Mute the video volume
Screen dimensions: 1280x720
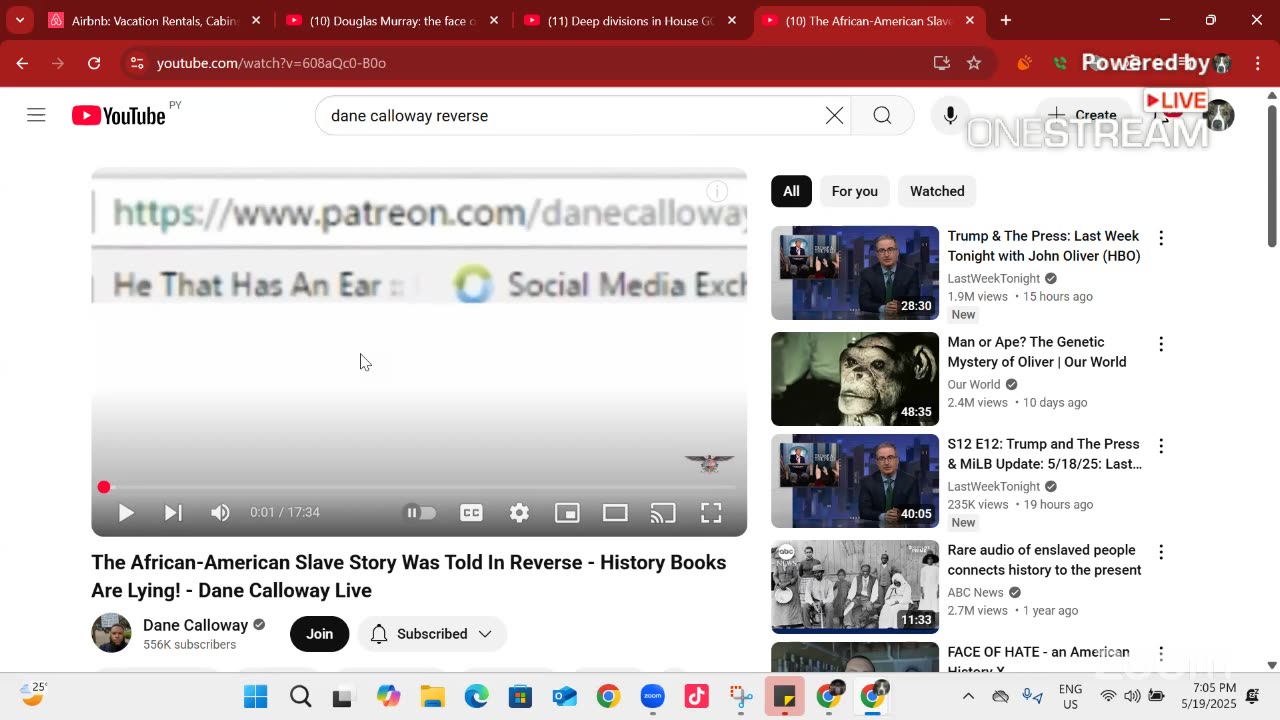[x=220, y=513]
